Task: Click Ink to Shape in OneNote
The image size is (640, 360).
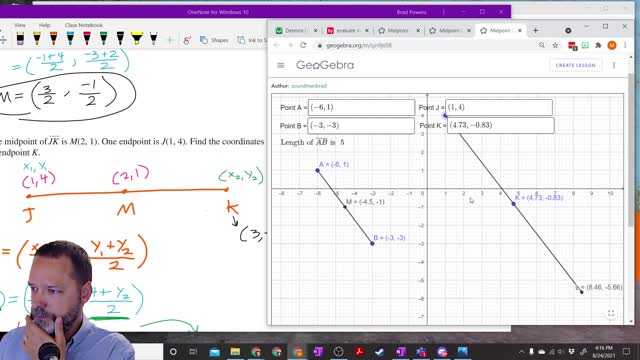Action: coord(252,40)
